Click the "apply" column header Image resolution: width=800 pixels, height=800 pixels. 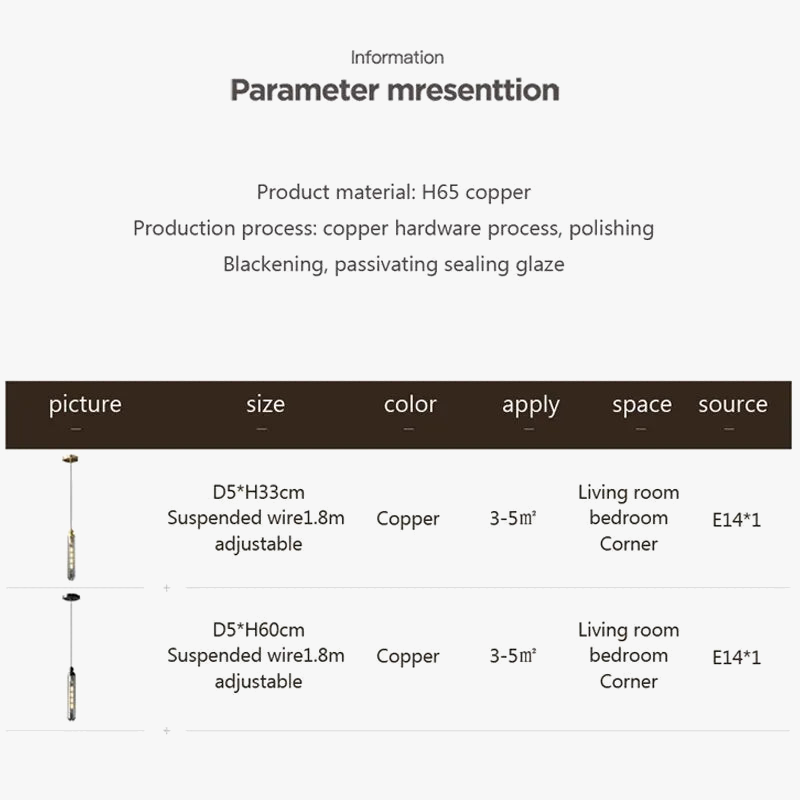pos(531,405)
